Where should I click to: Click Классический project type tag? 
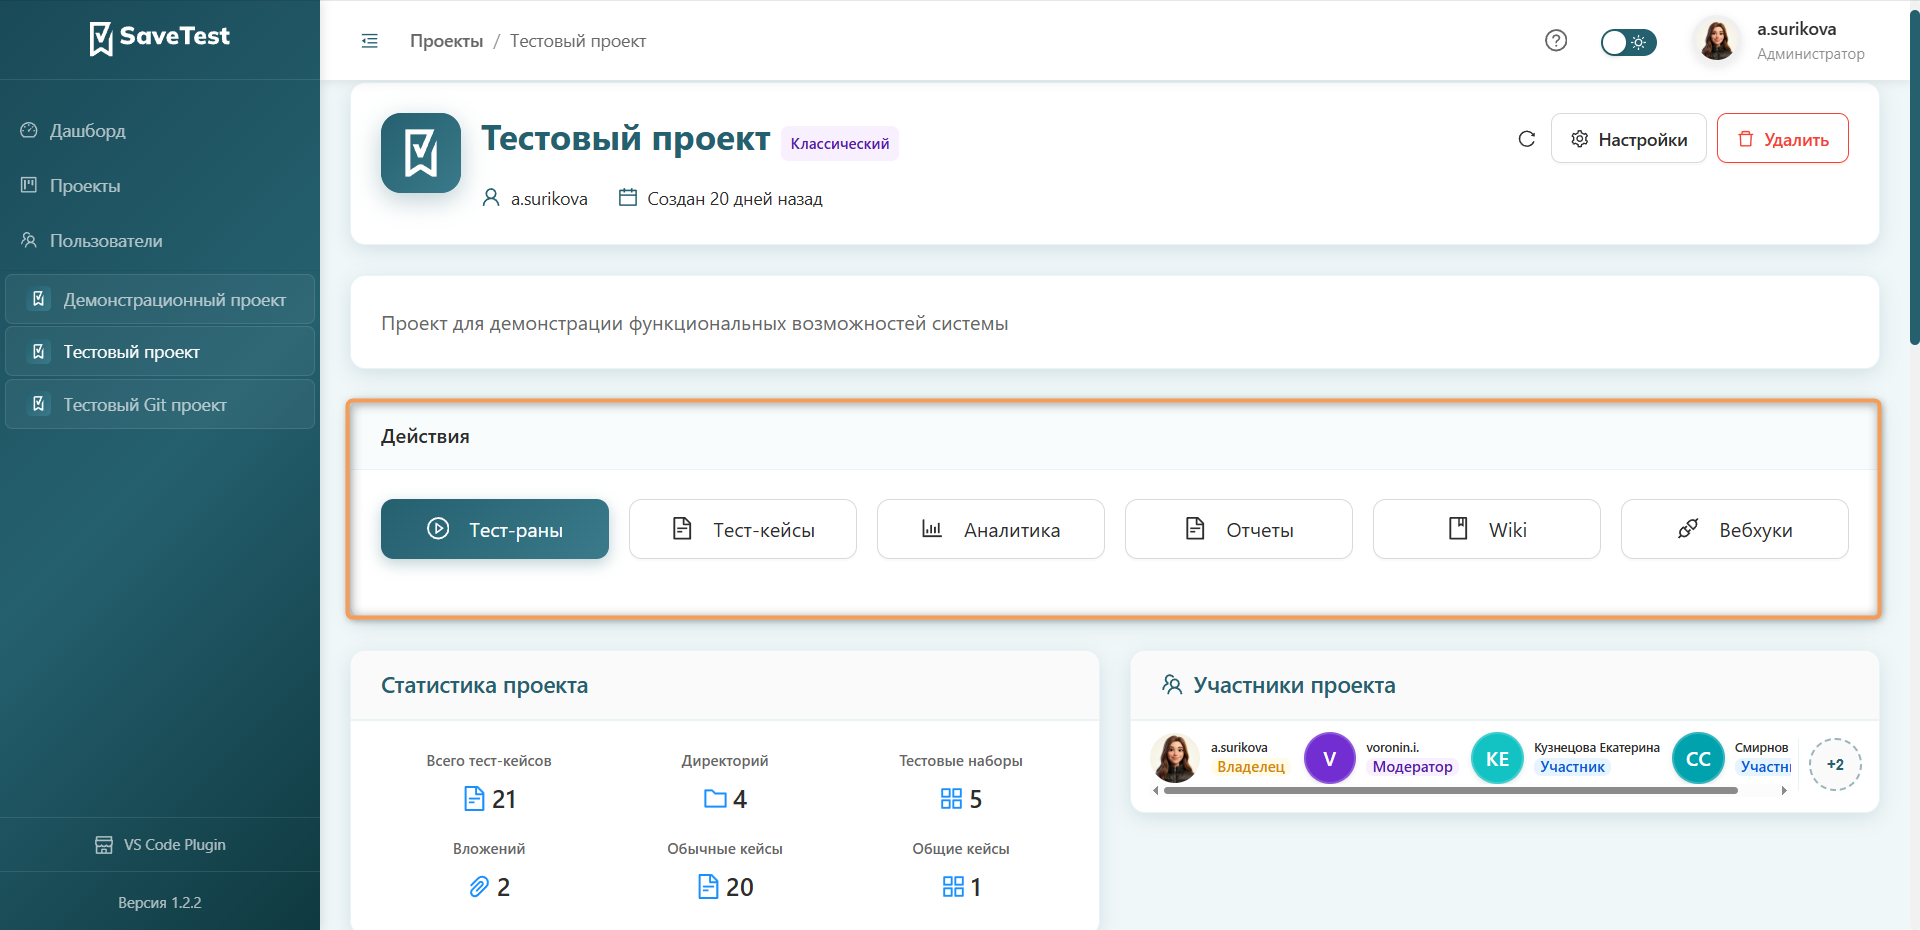[x=840, y=144]
